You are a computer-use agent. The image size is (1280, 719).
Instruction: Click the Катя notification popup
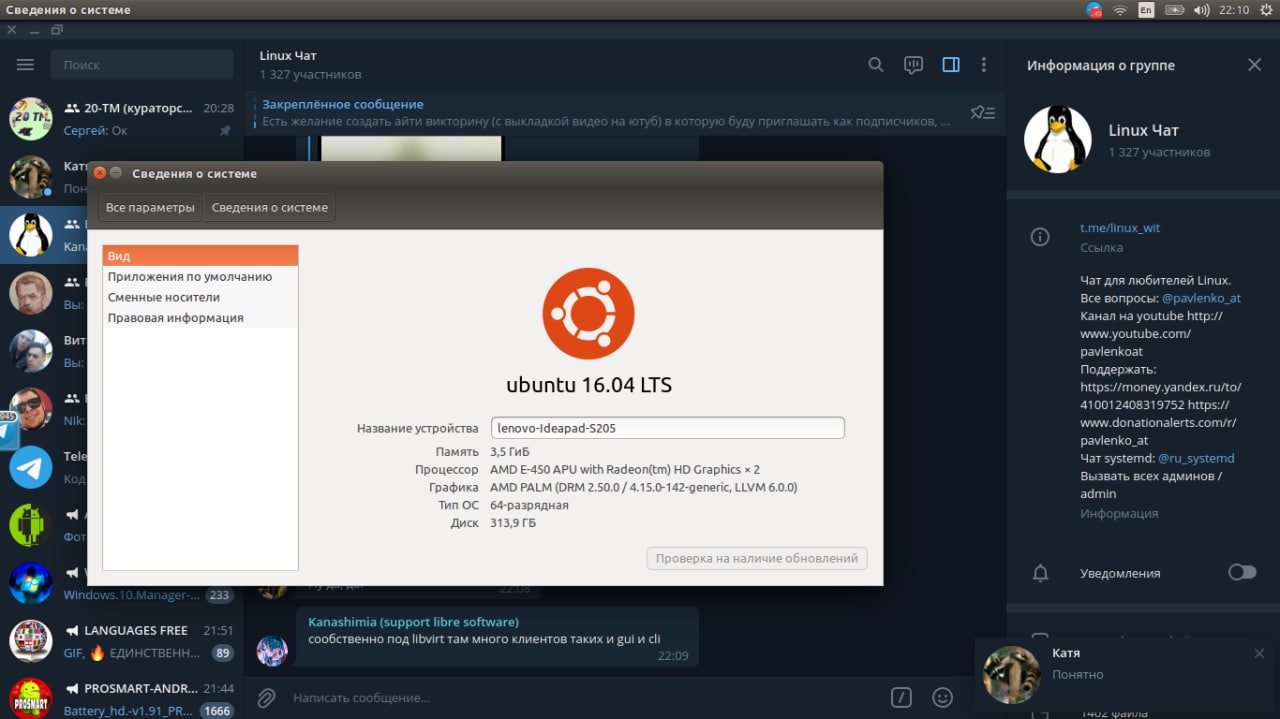pos(1127,673)
